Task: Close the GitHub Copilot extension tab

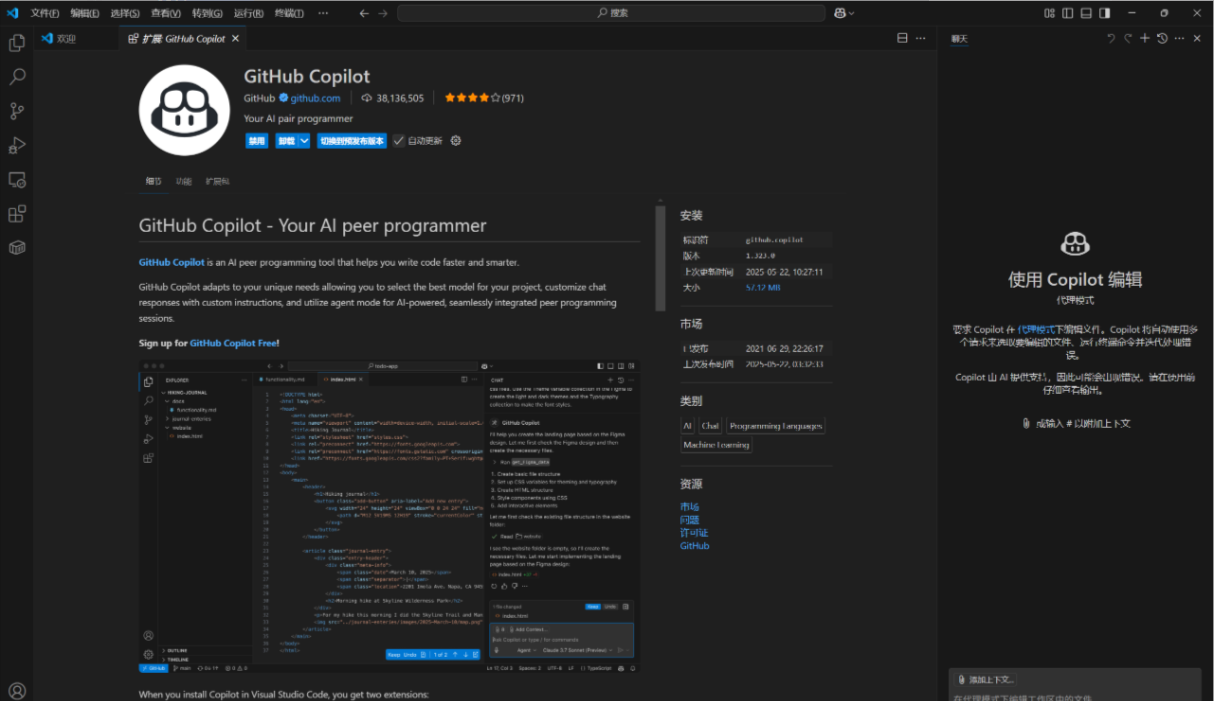Action: click(x=236, y=39)
